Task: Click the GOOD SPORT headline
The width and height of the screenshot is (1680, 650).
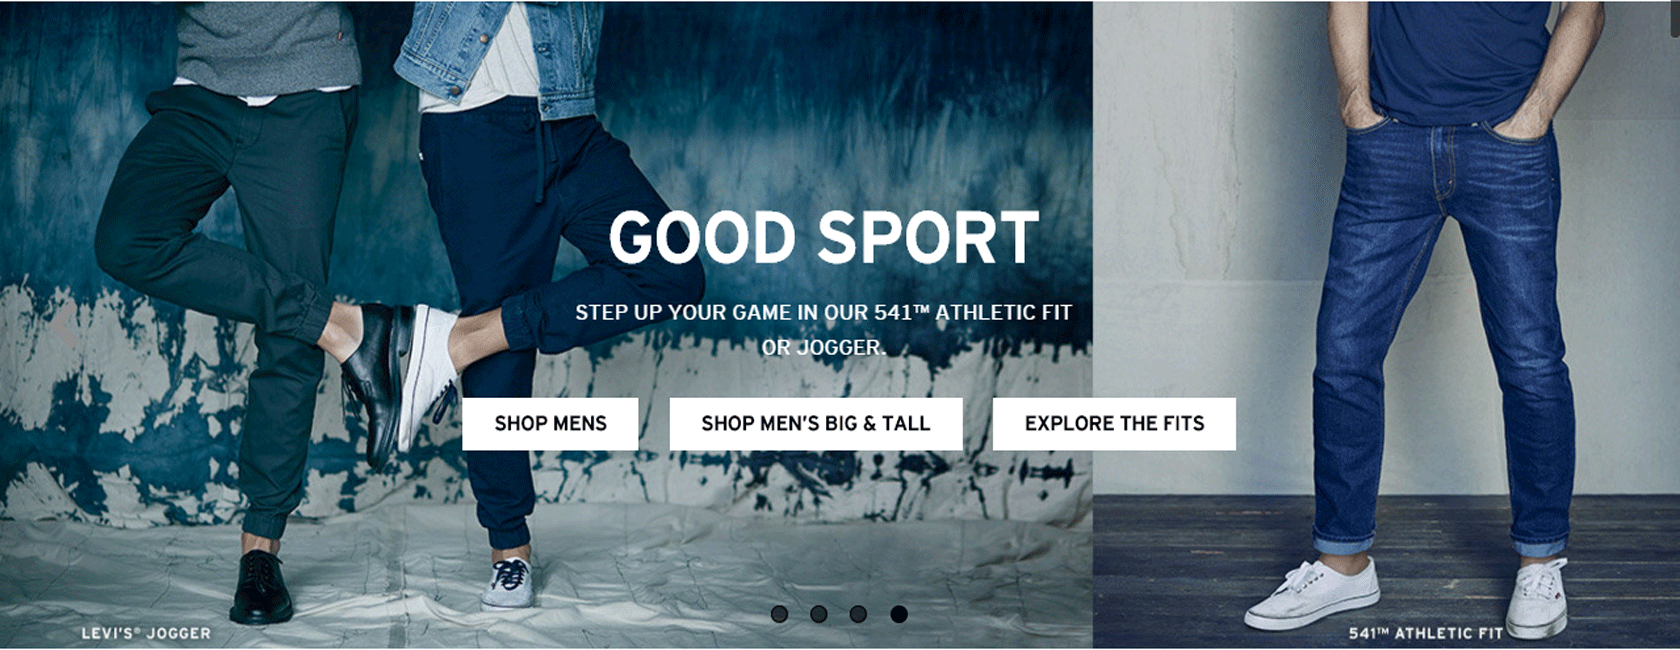Action: point(824,238)
